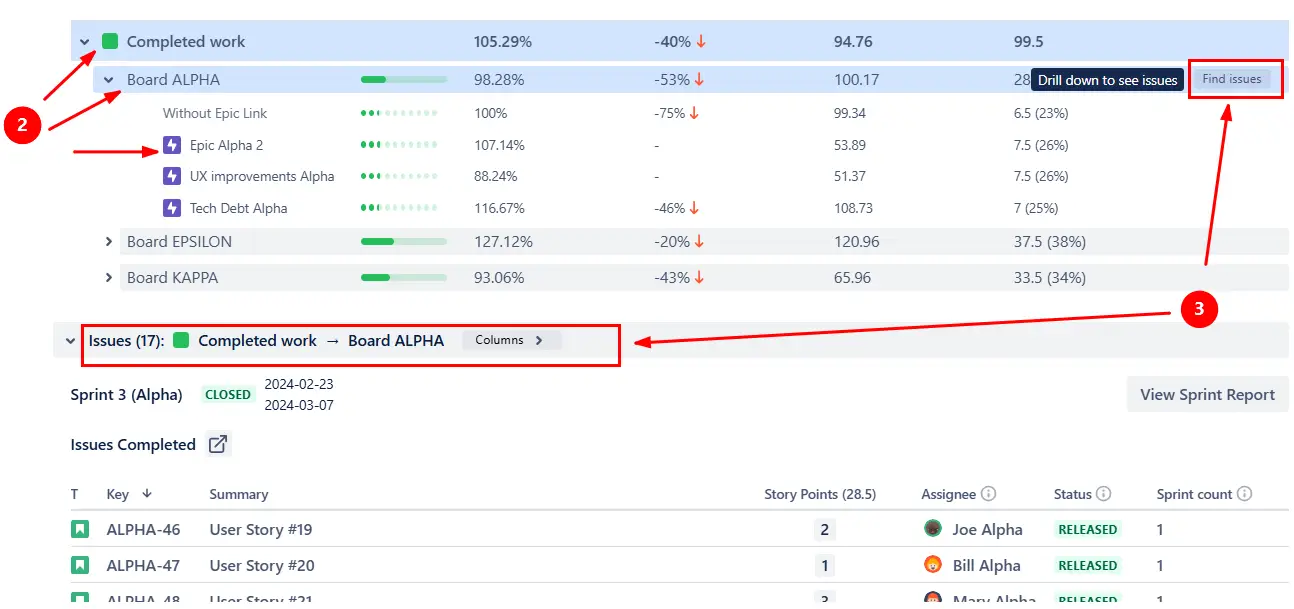Click the Board EPSILON 127.12% value
The image size is (1294, 609).
[503, 242]
